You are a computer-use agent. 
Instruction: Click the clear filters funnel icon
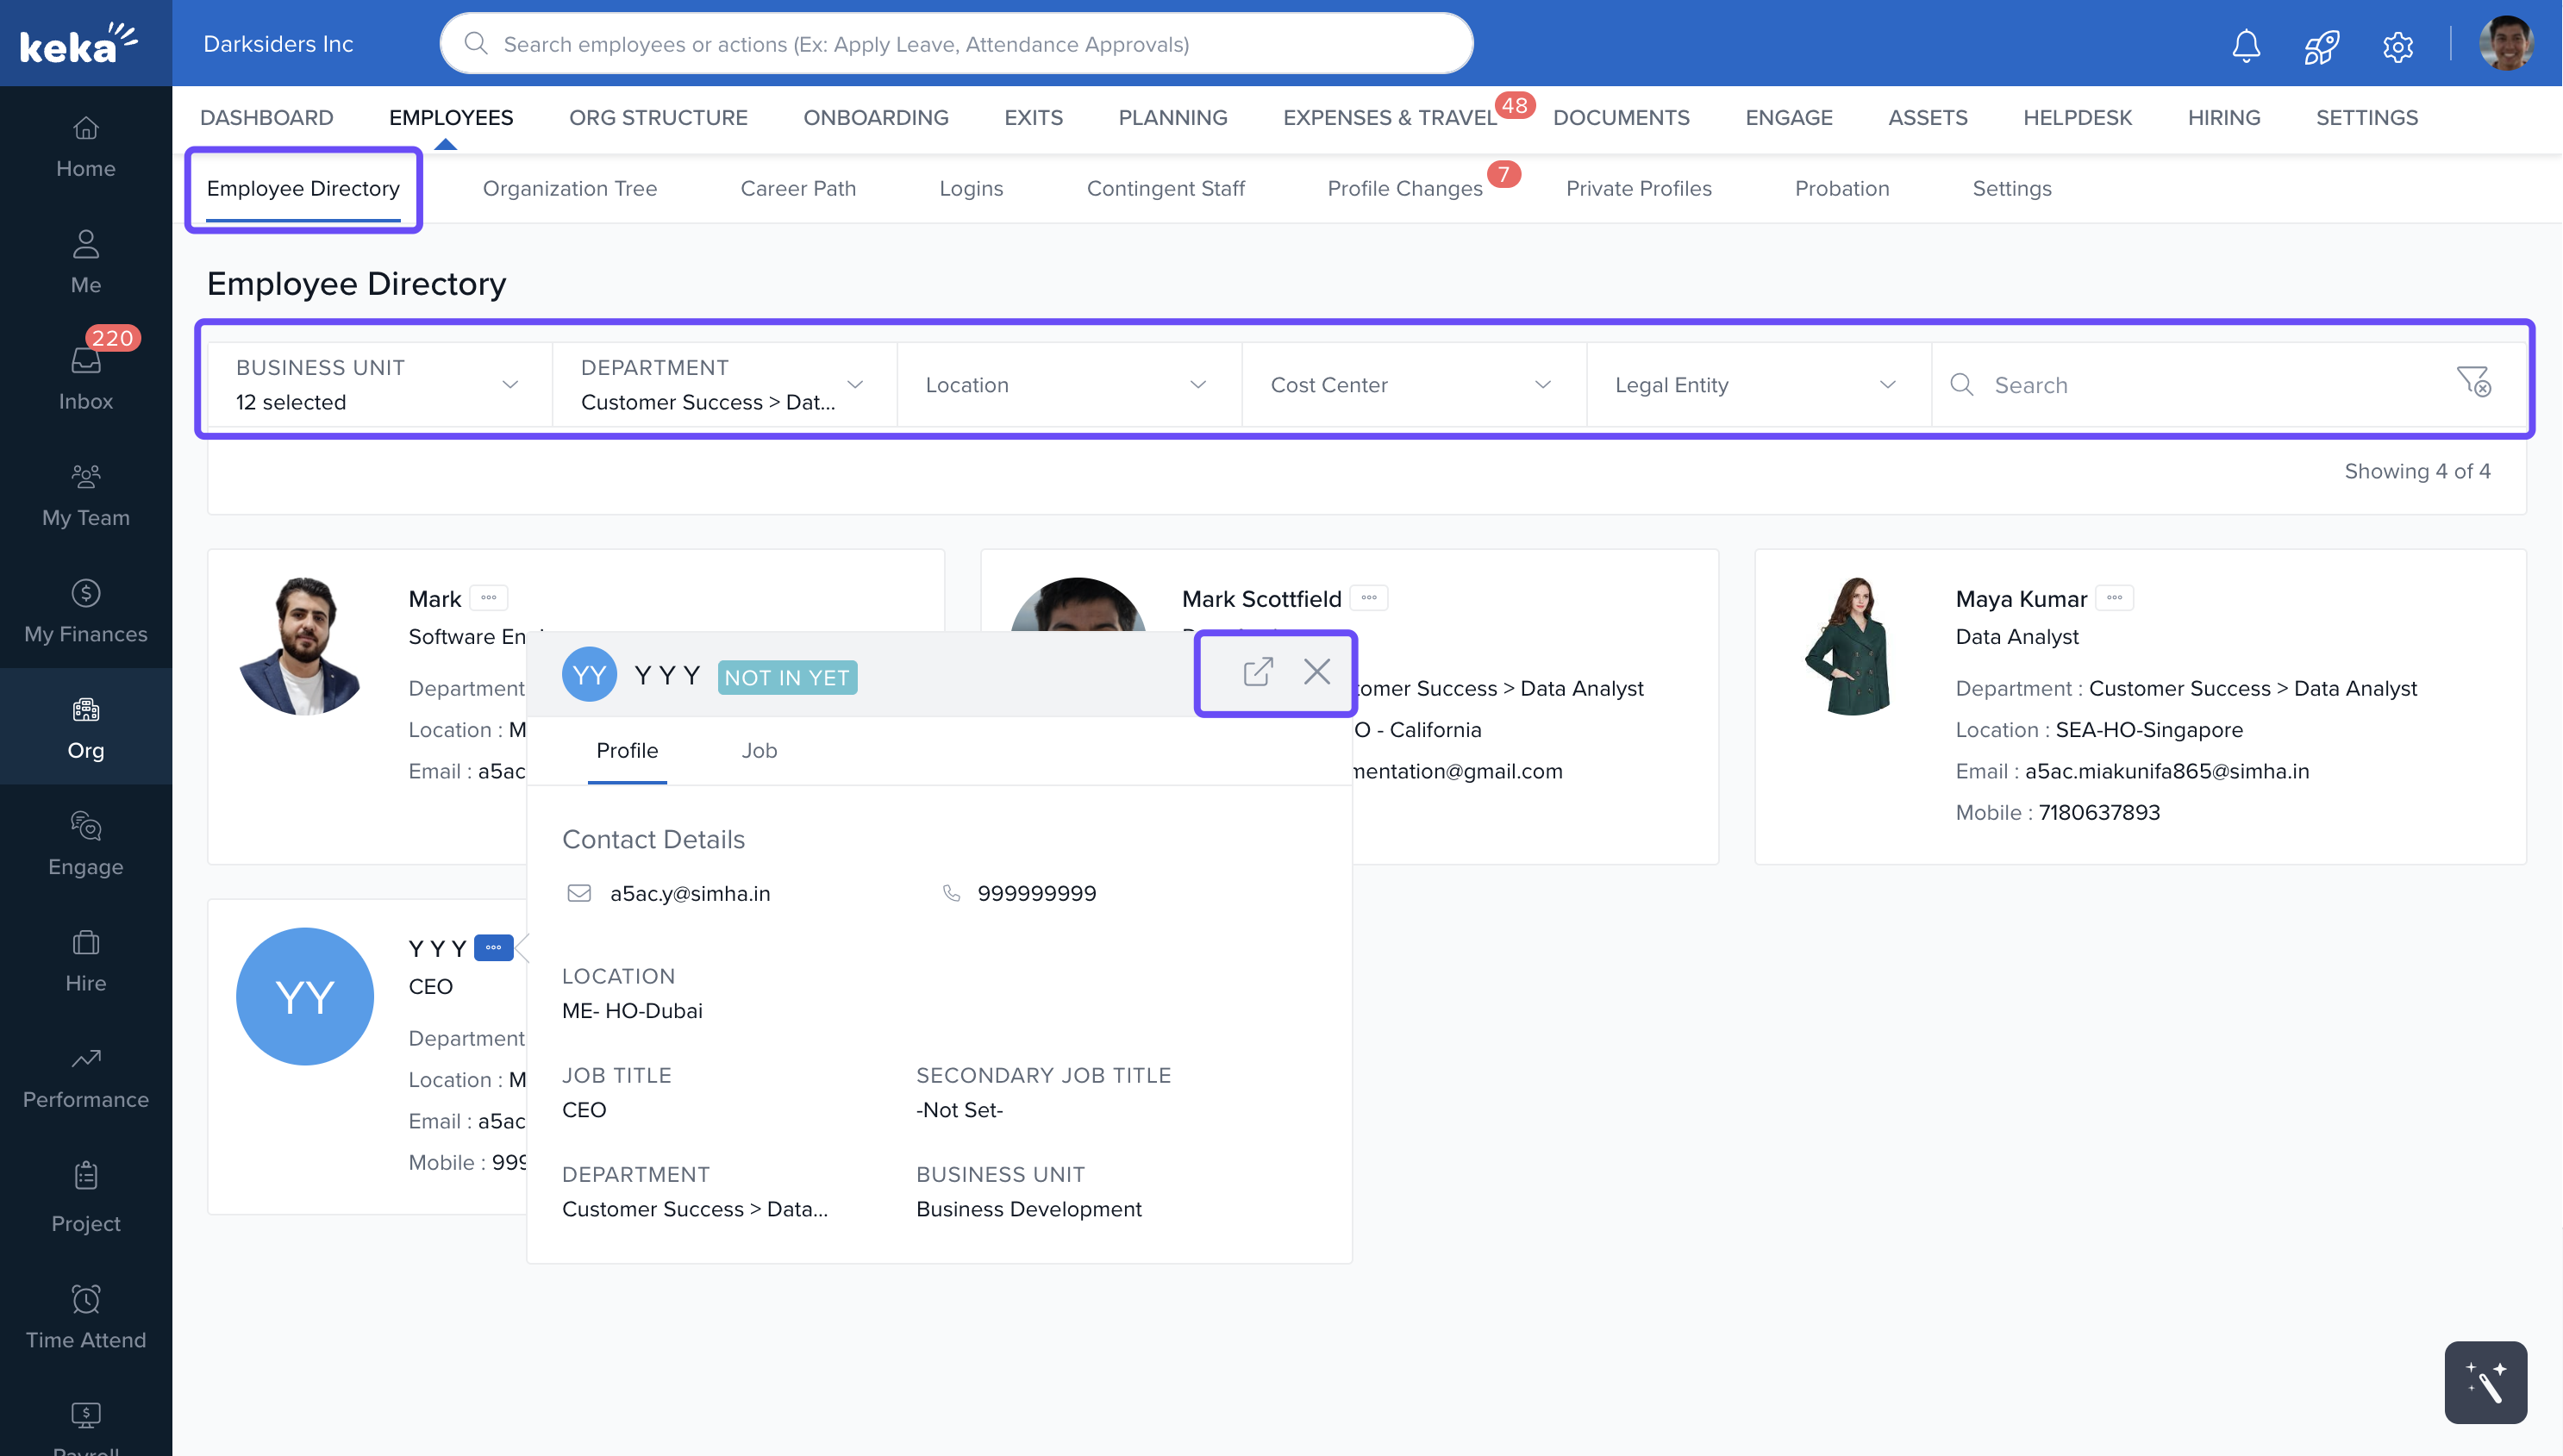point(2474,382)
